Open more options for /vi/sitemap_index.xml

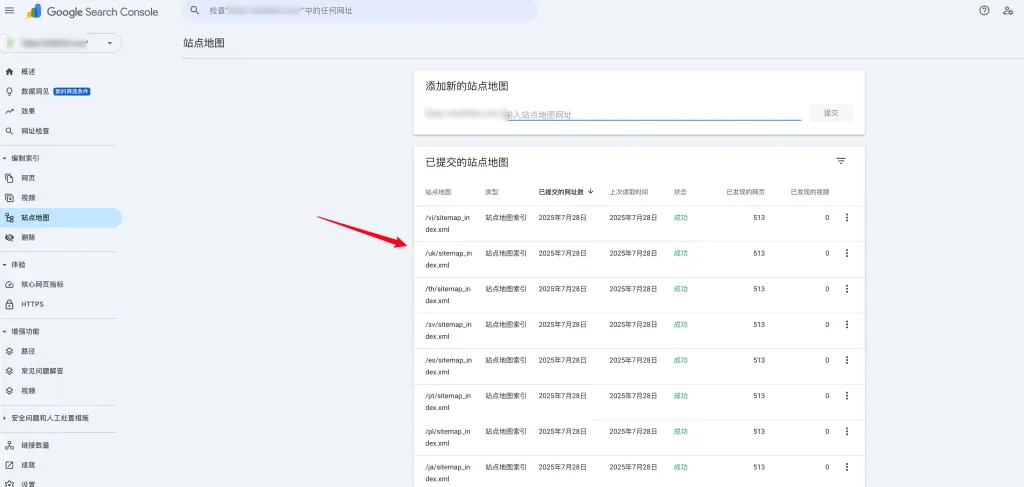847,217
